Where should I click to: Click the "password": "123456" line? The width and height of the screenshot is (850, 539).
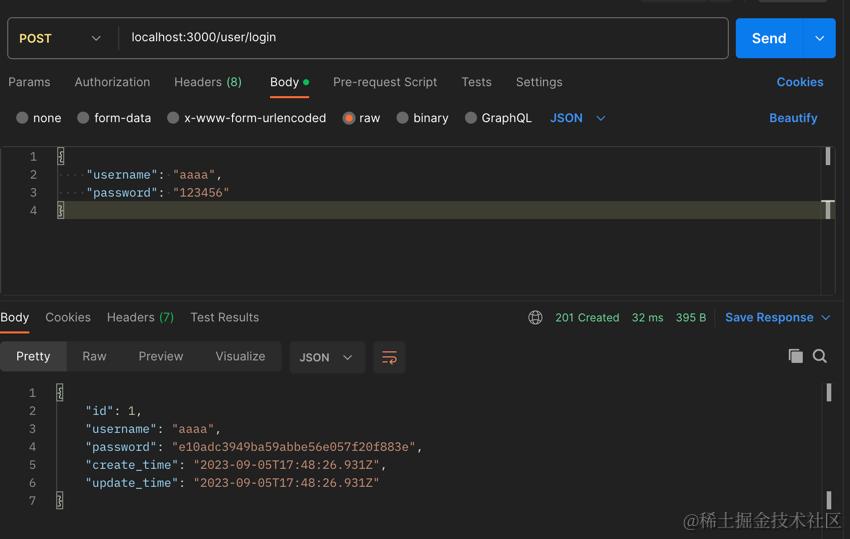[158, 192]
